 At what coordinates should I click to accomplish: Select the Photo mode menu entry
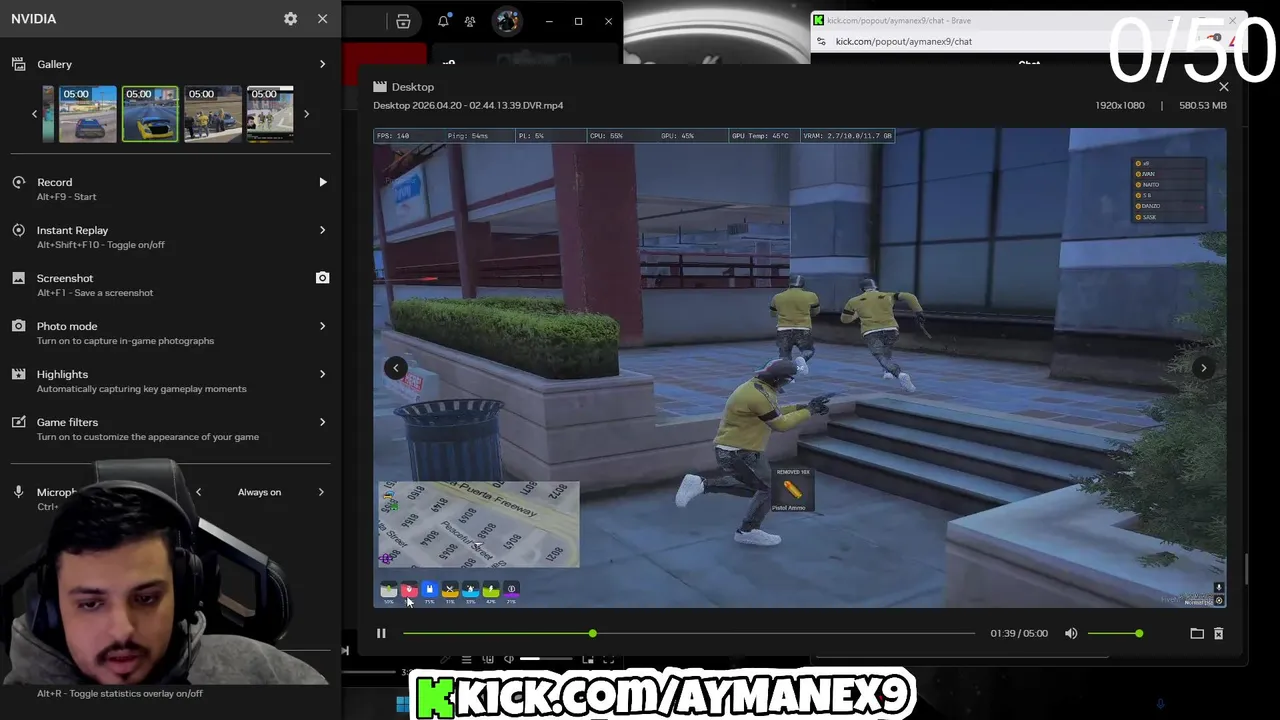pyautogui.click(x=170, y=332)
